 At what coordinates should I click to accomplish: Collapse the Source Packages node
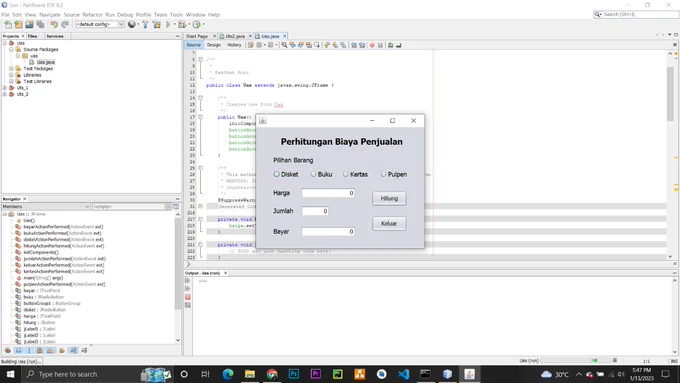(11, 49)
